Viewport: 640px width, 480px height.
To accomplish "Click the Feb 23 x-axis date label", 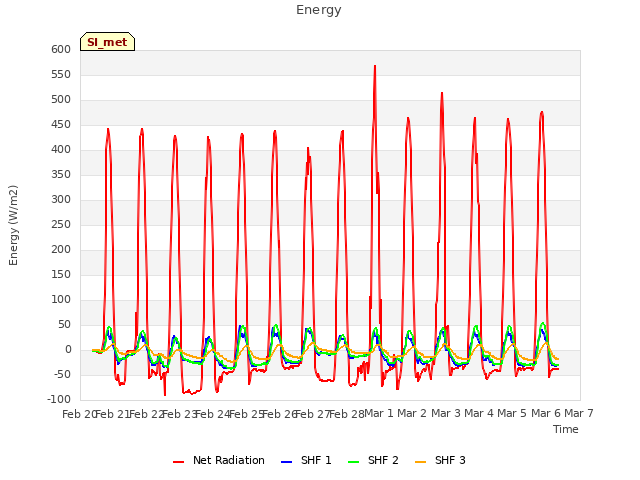I will coord(179,414).
